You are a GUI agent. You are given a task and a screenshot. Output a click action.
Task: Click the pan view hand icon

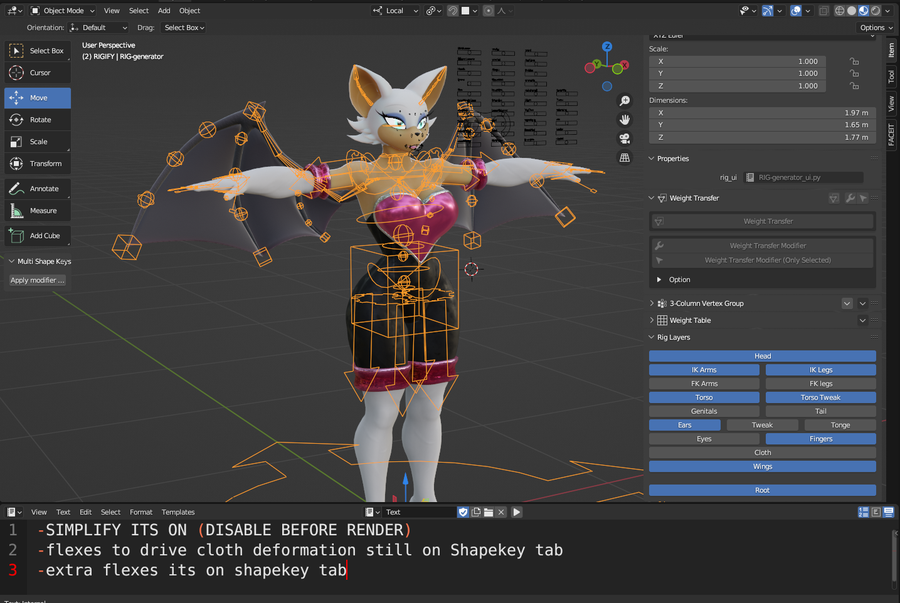tap(624, 119)
